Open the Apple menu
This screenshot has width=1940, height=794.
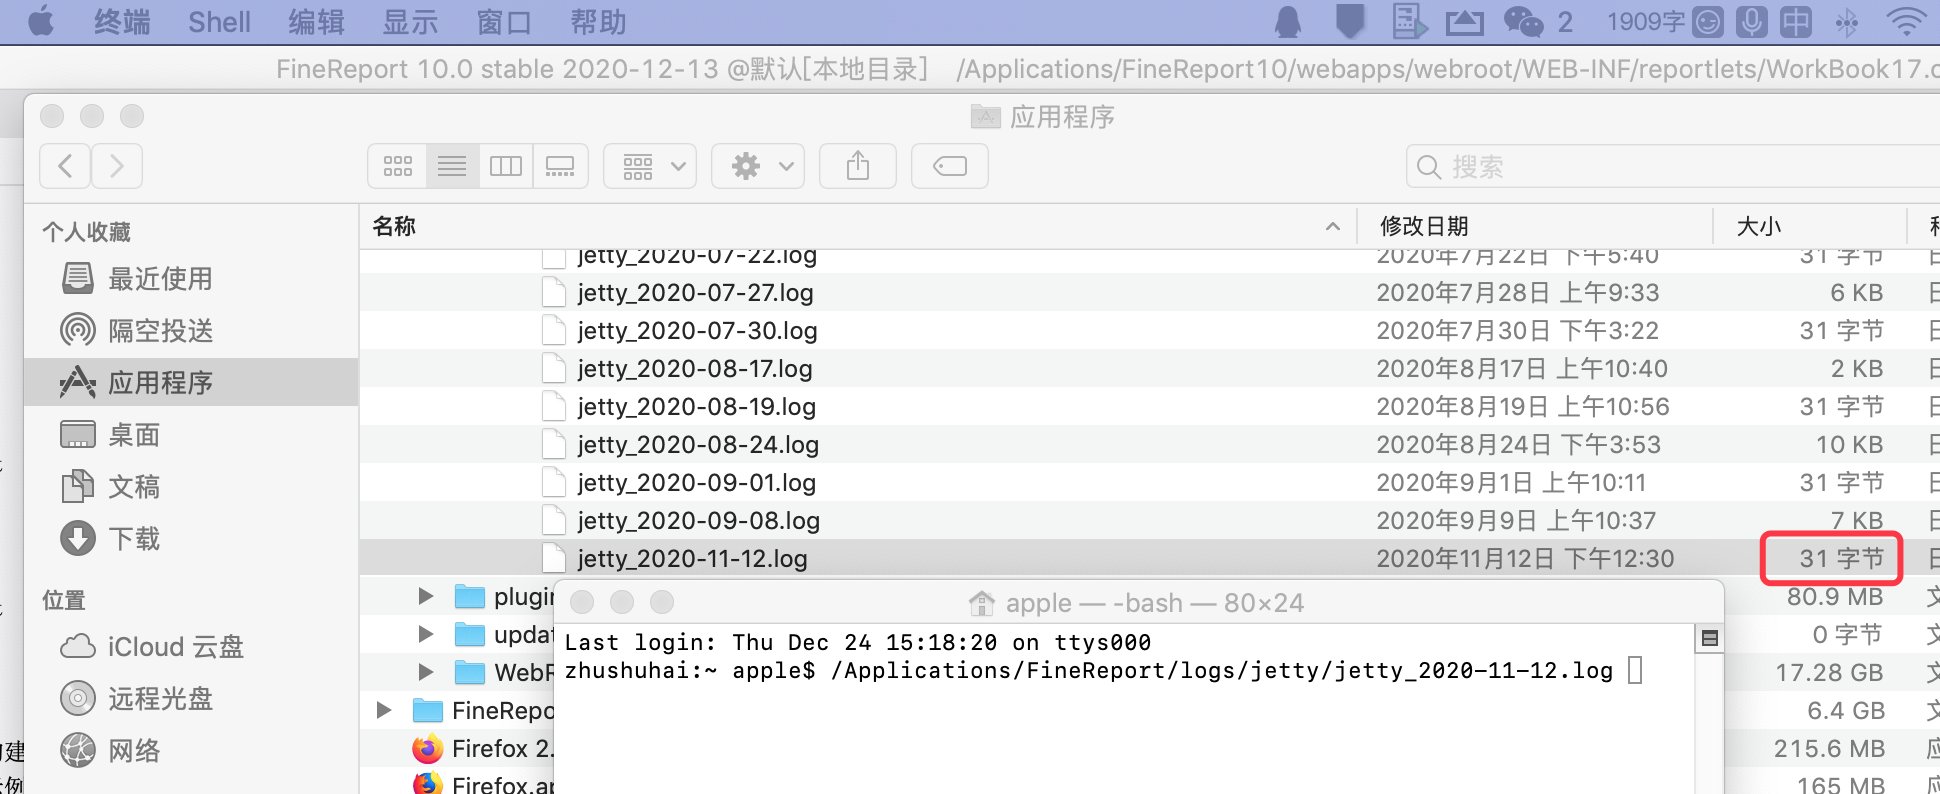click(x=41, y=21)
